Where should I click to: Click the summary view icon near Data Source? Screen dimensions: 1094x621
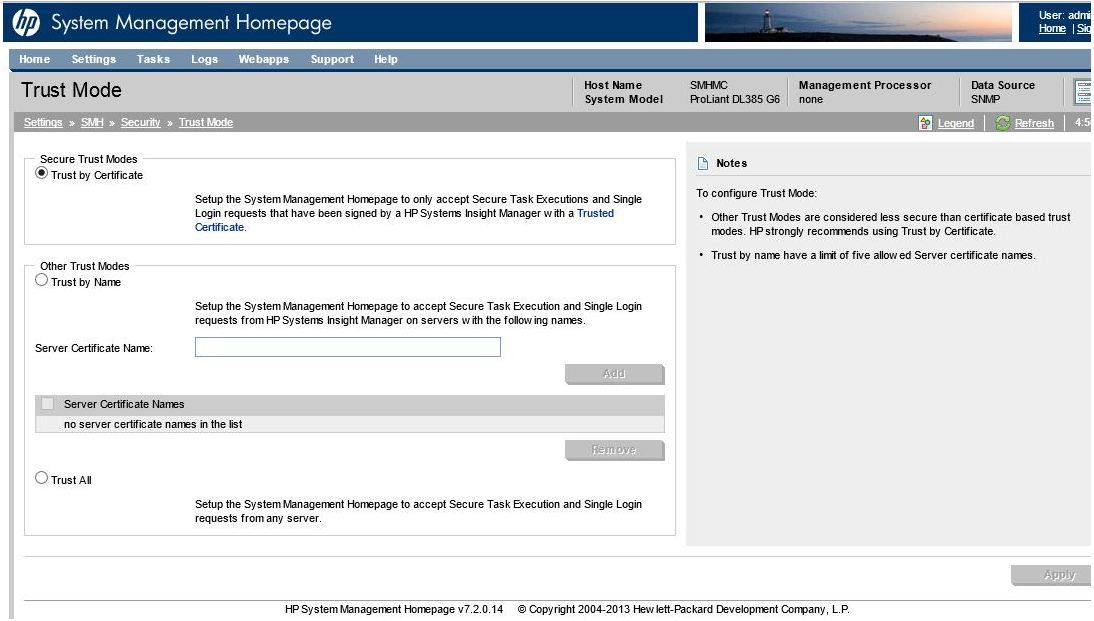point(1081,91)
